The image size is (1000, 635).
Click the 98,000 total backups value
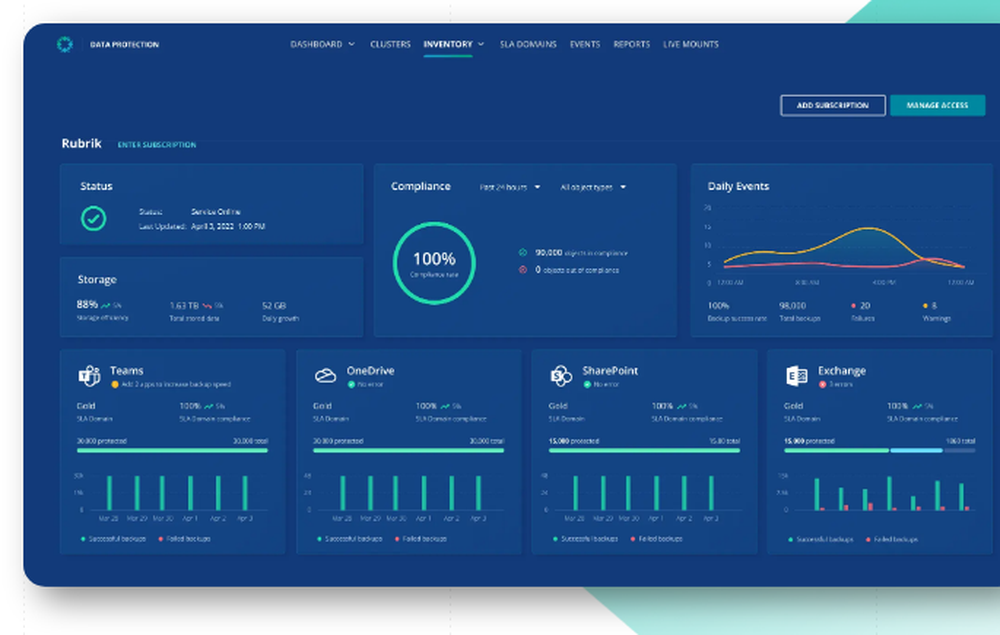(x=793, y=306)
